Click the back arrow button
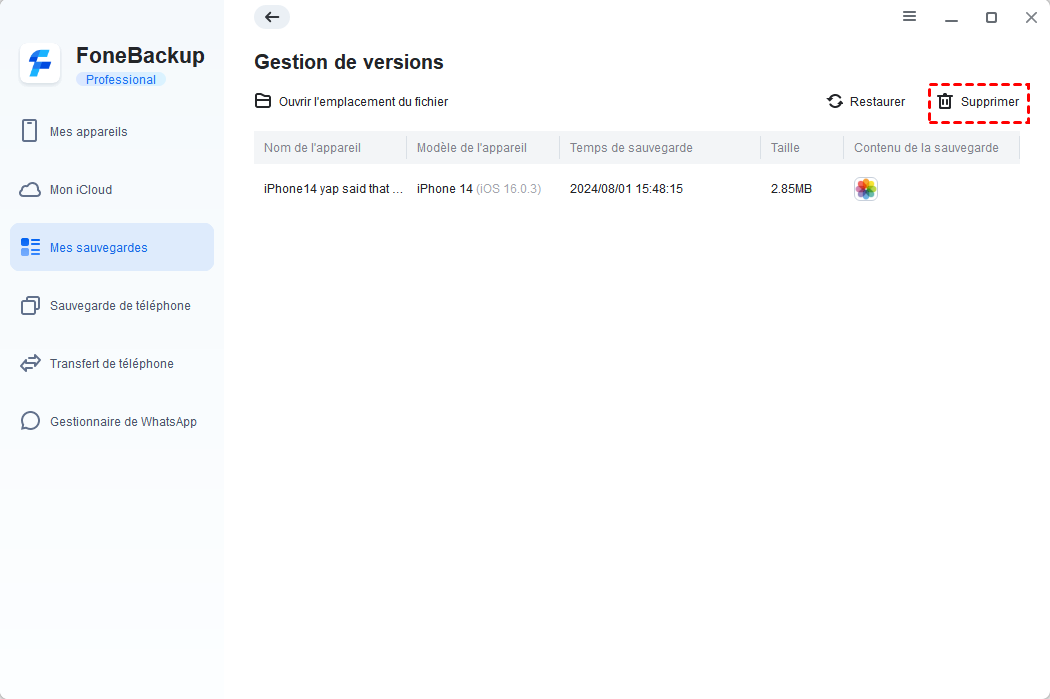 click(x=272, y=17)
